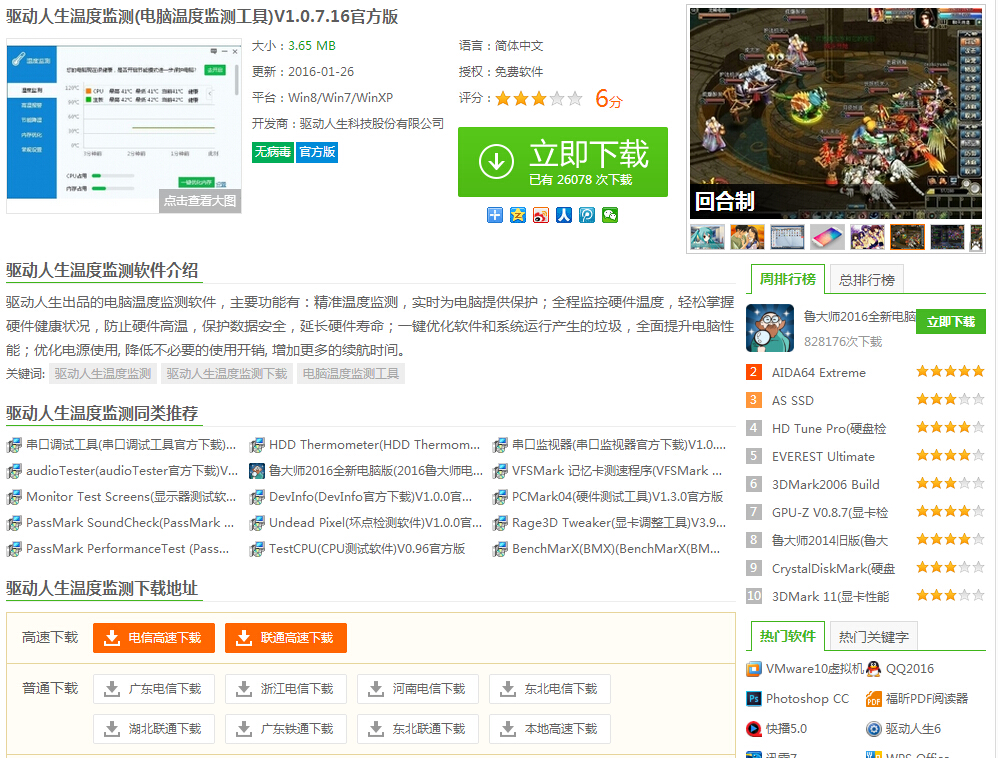The width and height of the screenshot is (998, 758).
Task: Click the icon beside Undead Pixel link
Action: click(257, 523)
